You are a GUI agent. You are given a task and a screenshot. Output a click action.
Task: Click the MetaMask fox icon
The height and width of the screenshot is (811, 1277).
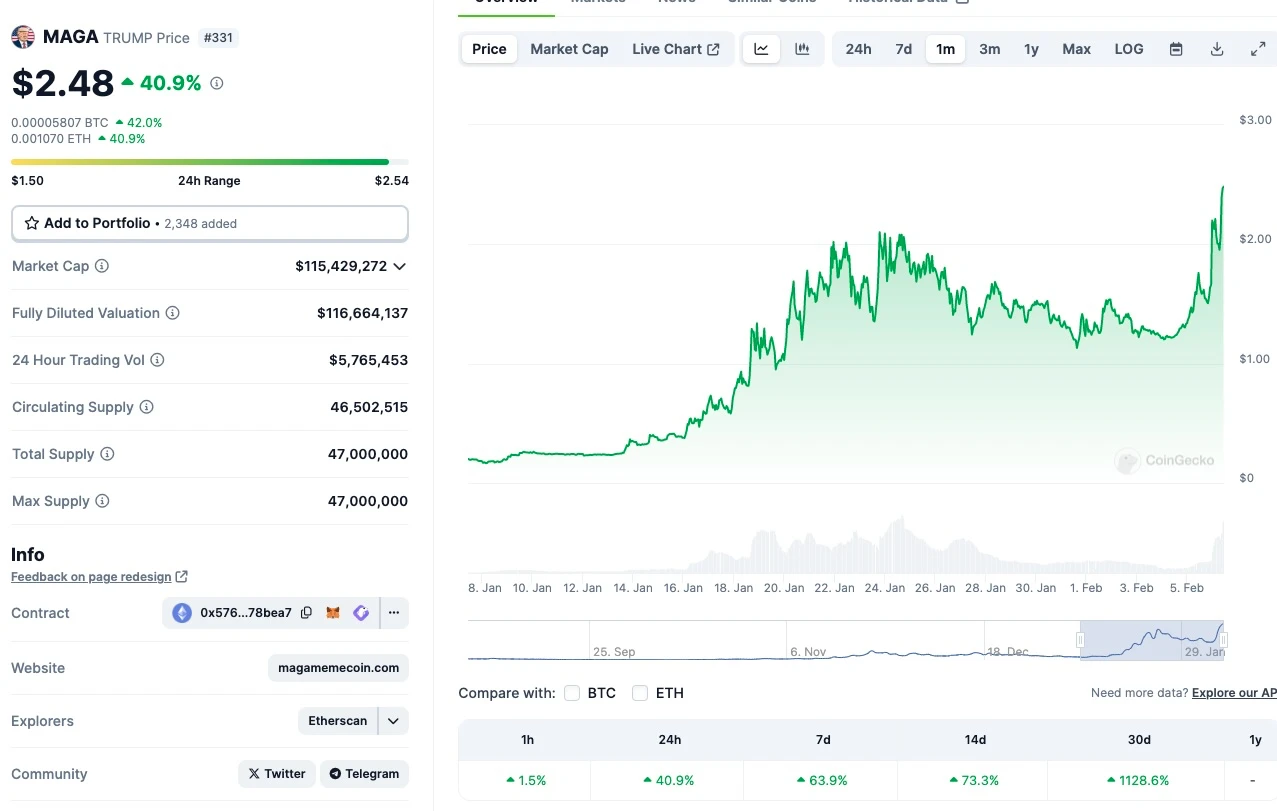[x=334, y=613]
